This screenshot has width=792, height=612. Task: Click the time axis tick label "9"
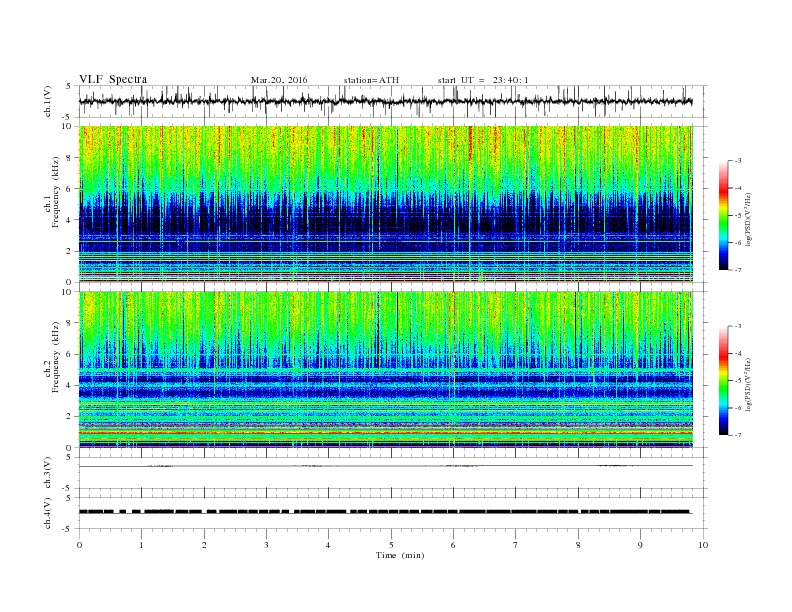641,545
